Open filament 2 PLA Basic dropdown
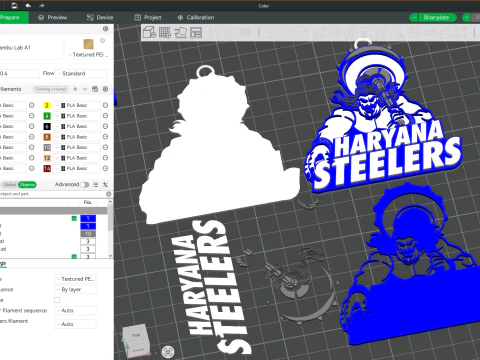The image size is (480, 360). click(x=77, y=105)
